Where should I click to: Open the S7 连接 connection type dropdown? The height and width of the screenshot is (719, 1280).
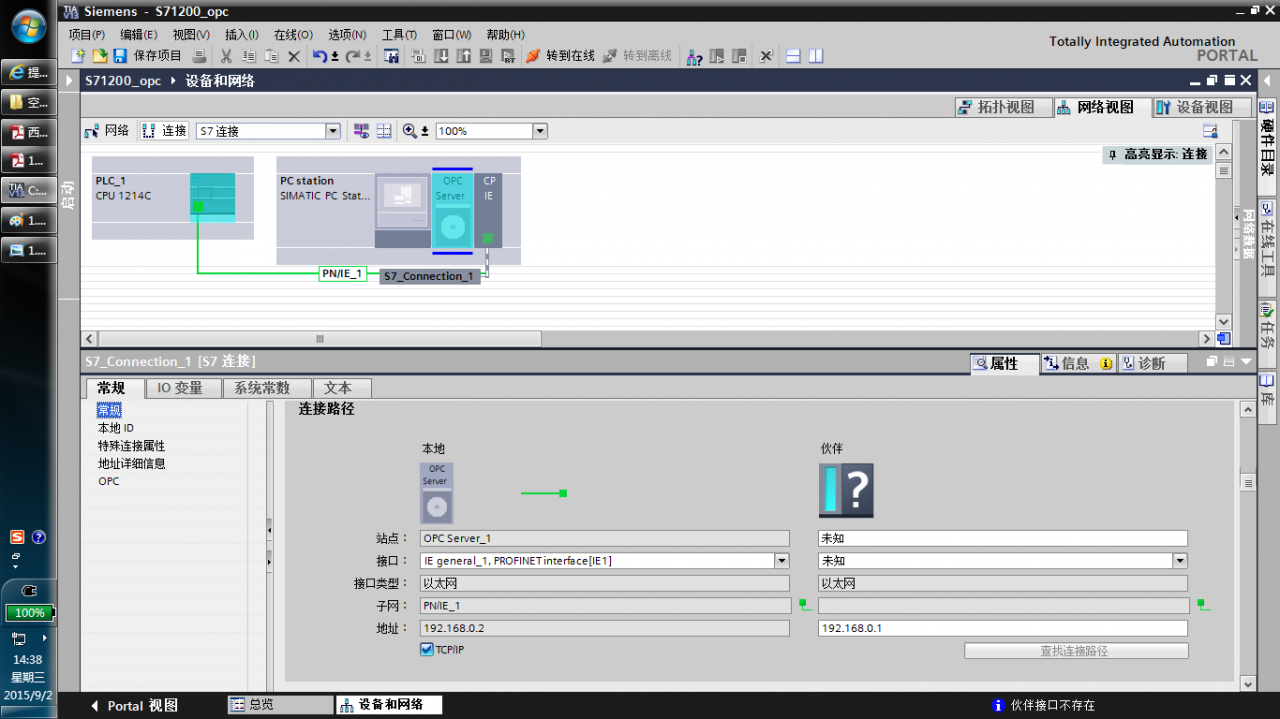click(x=333, y=131)
